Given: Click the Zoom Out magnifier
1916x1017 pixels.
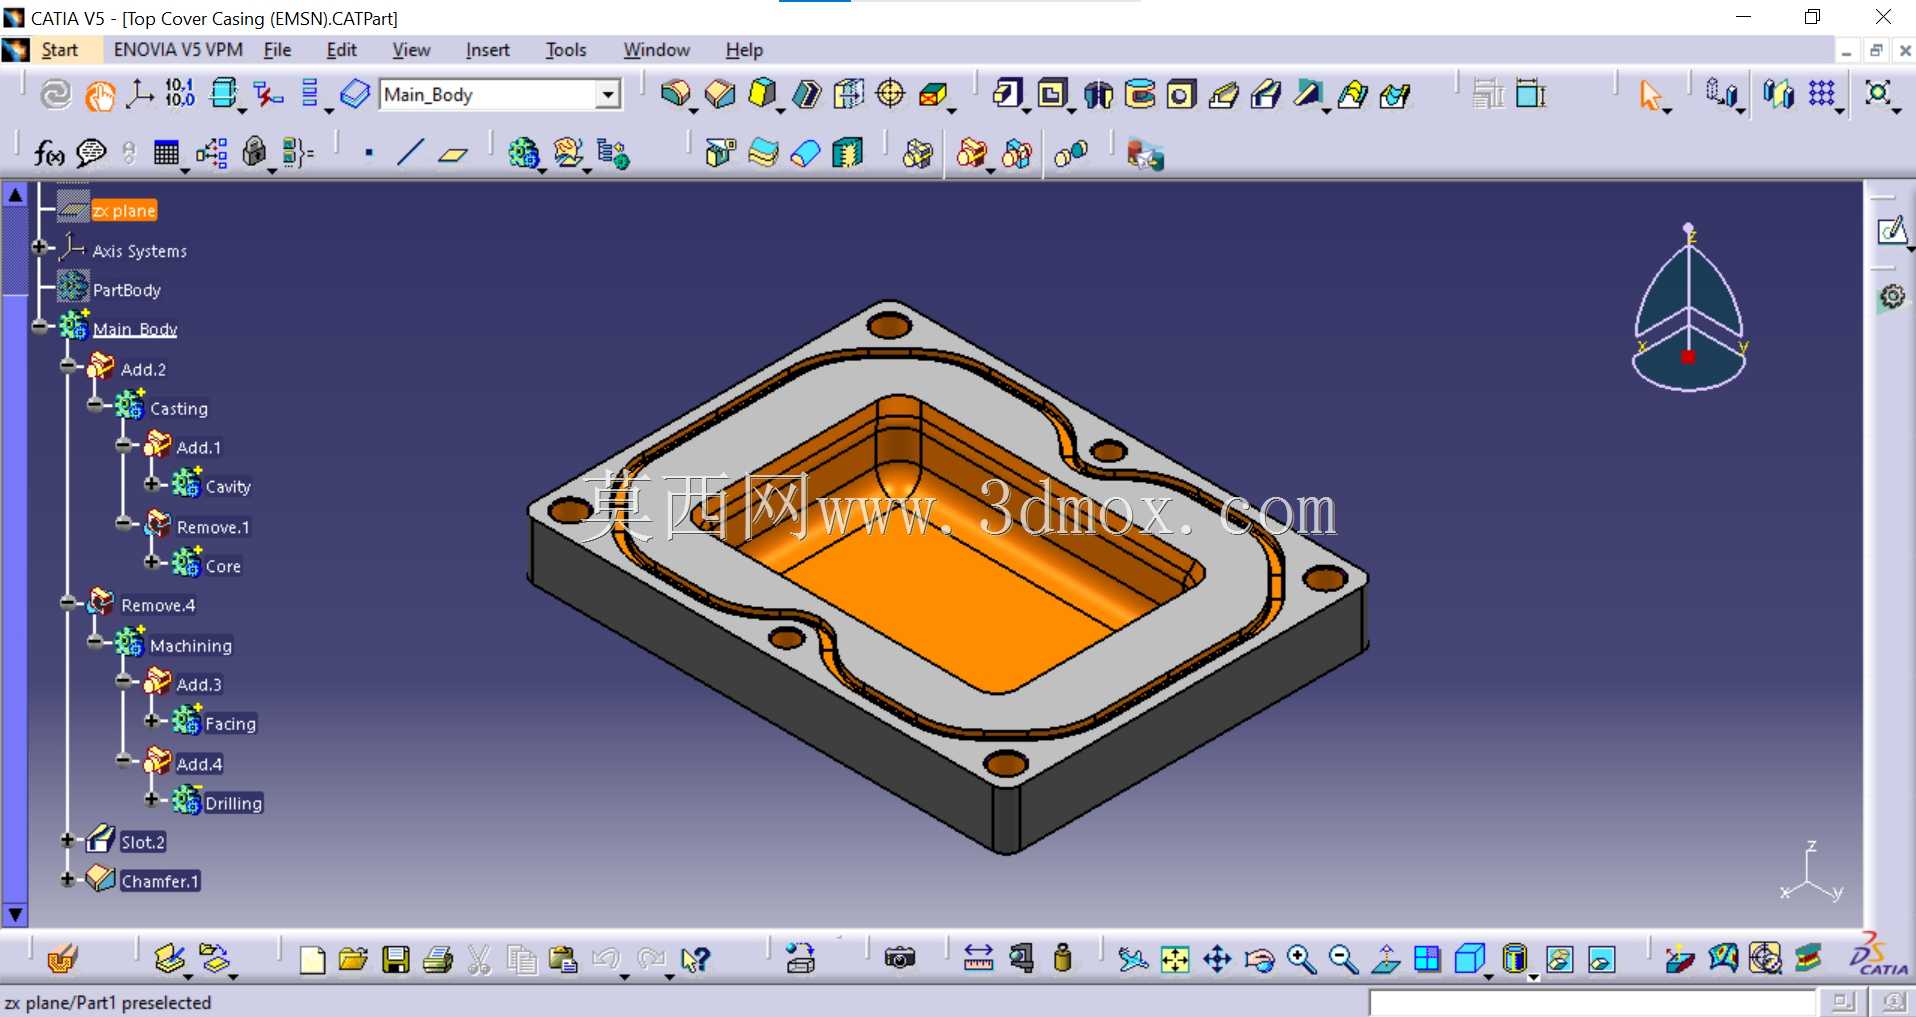Looking at the screenshot, I should point(1343,960).
